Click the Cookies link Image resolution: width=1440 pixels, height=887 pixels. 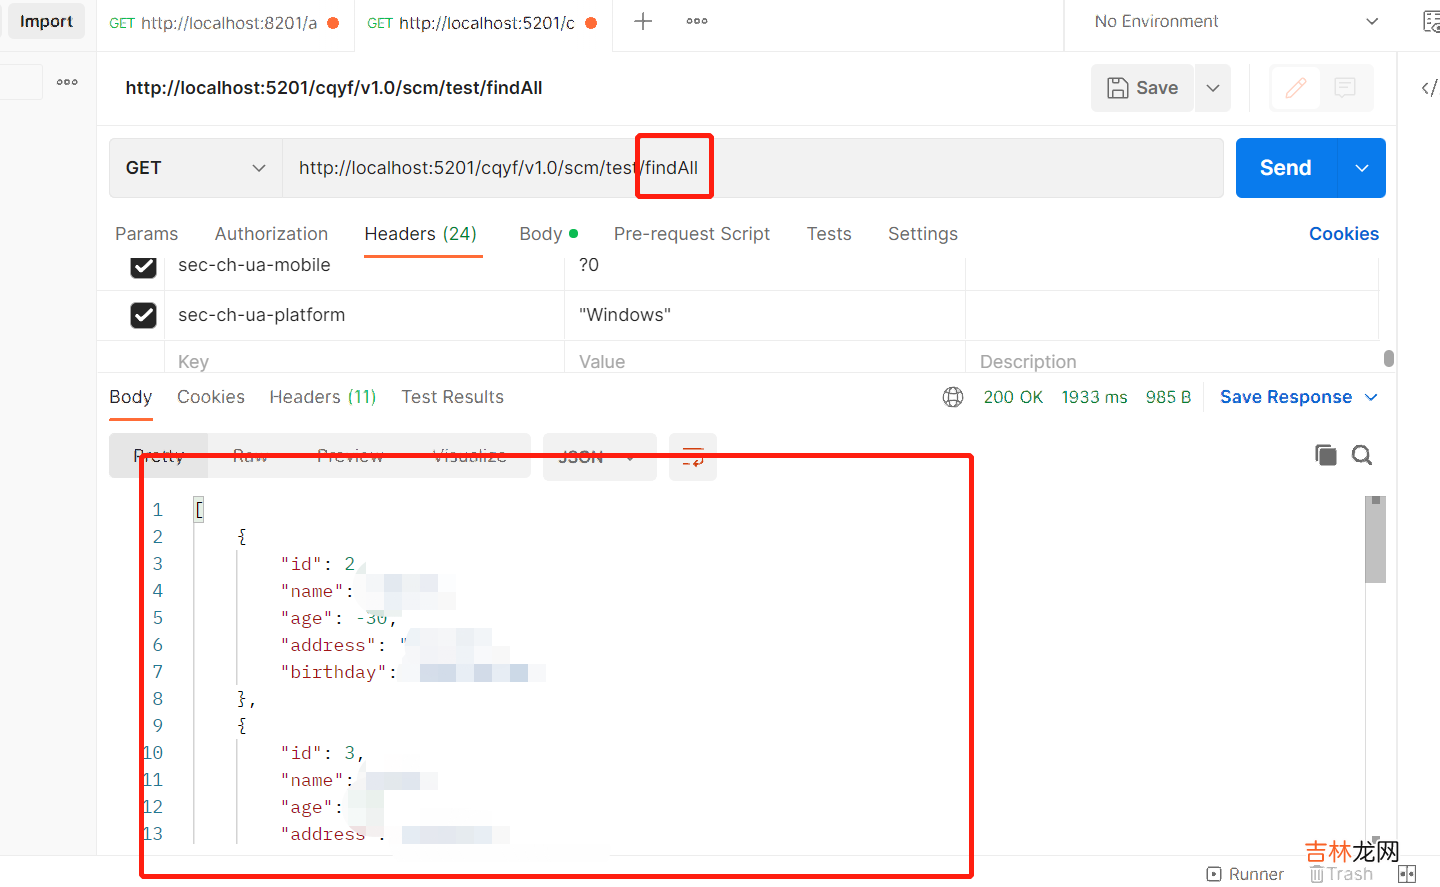coord(1343,234)
